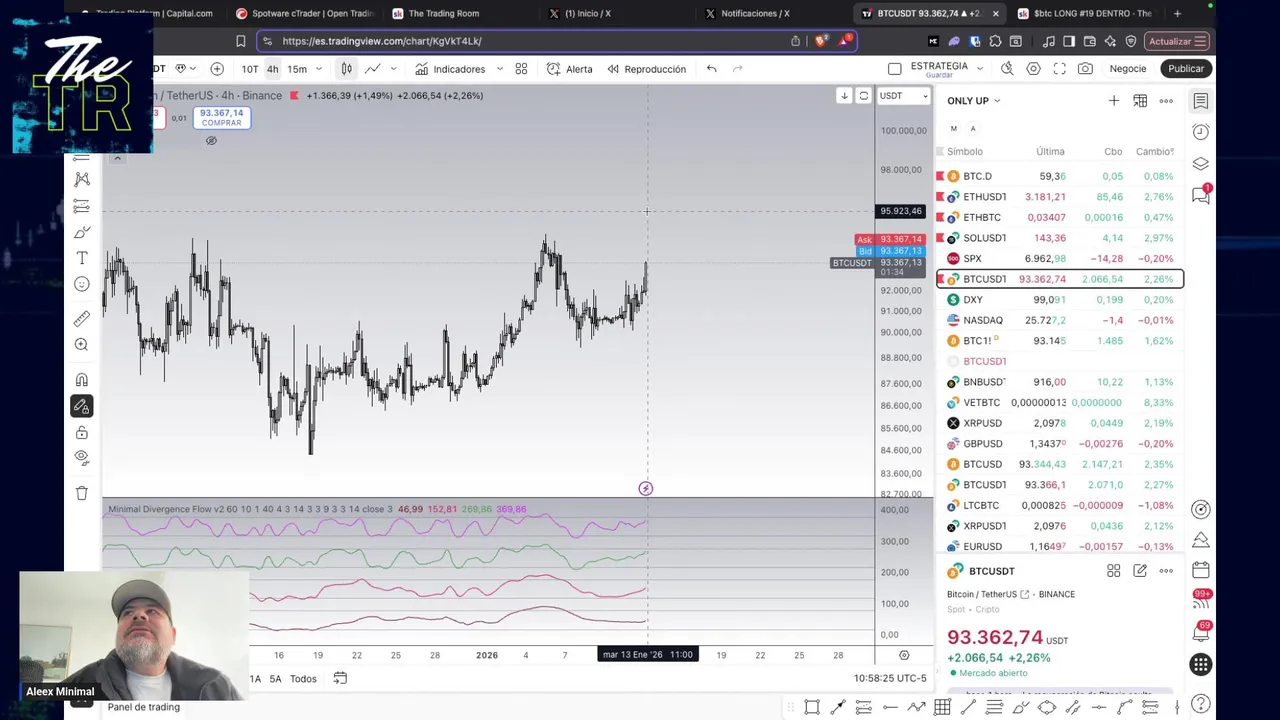Select the text drawing tool
Viewport: 1280px width, 720px height.
pyautogui.click(x=82, y=258)
